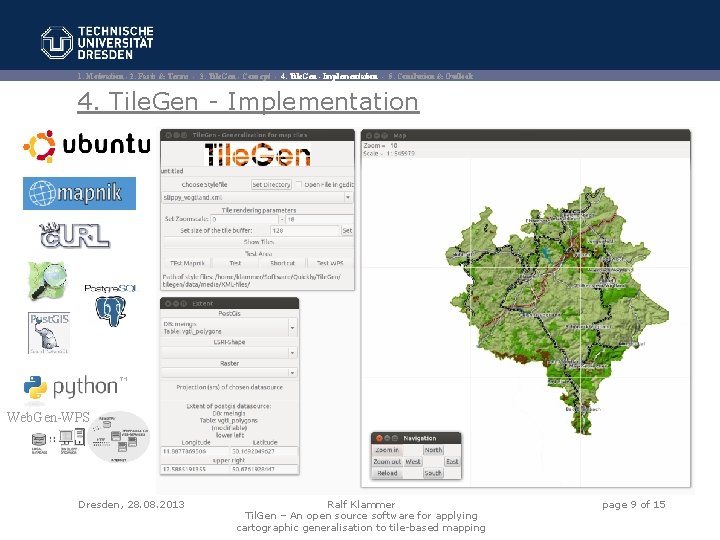Click the Ubuntu circle logo
720x540 pixels.
(39, 146)
